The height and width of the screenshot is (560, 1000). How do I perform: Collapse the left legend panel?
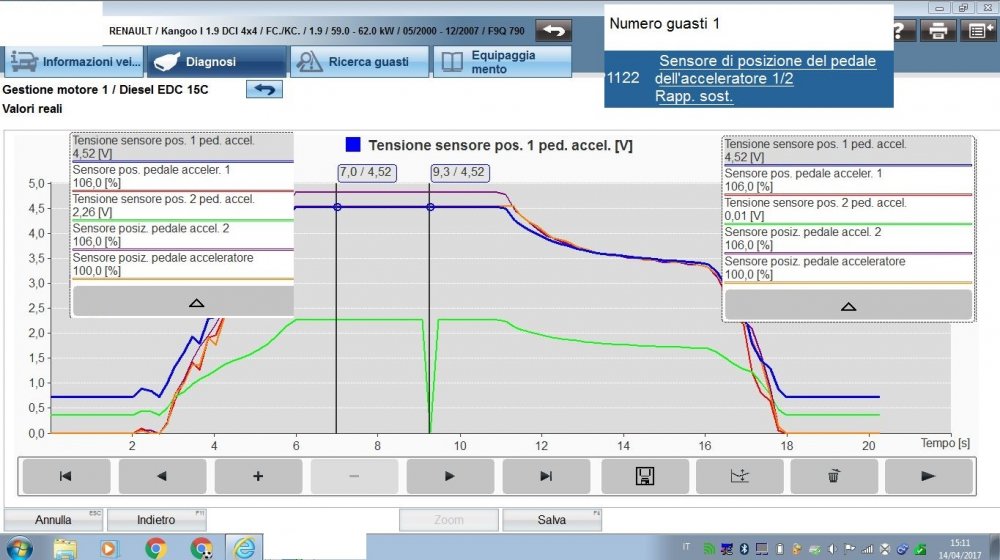[x=196, y=302]
